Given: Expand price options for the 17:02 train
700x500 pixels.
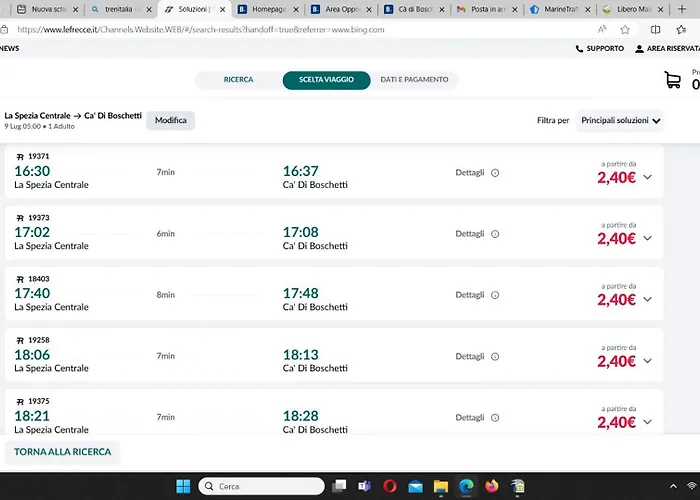Looking at the screenshot, I should point(647,238).
